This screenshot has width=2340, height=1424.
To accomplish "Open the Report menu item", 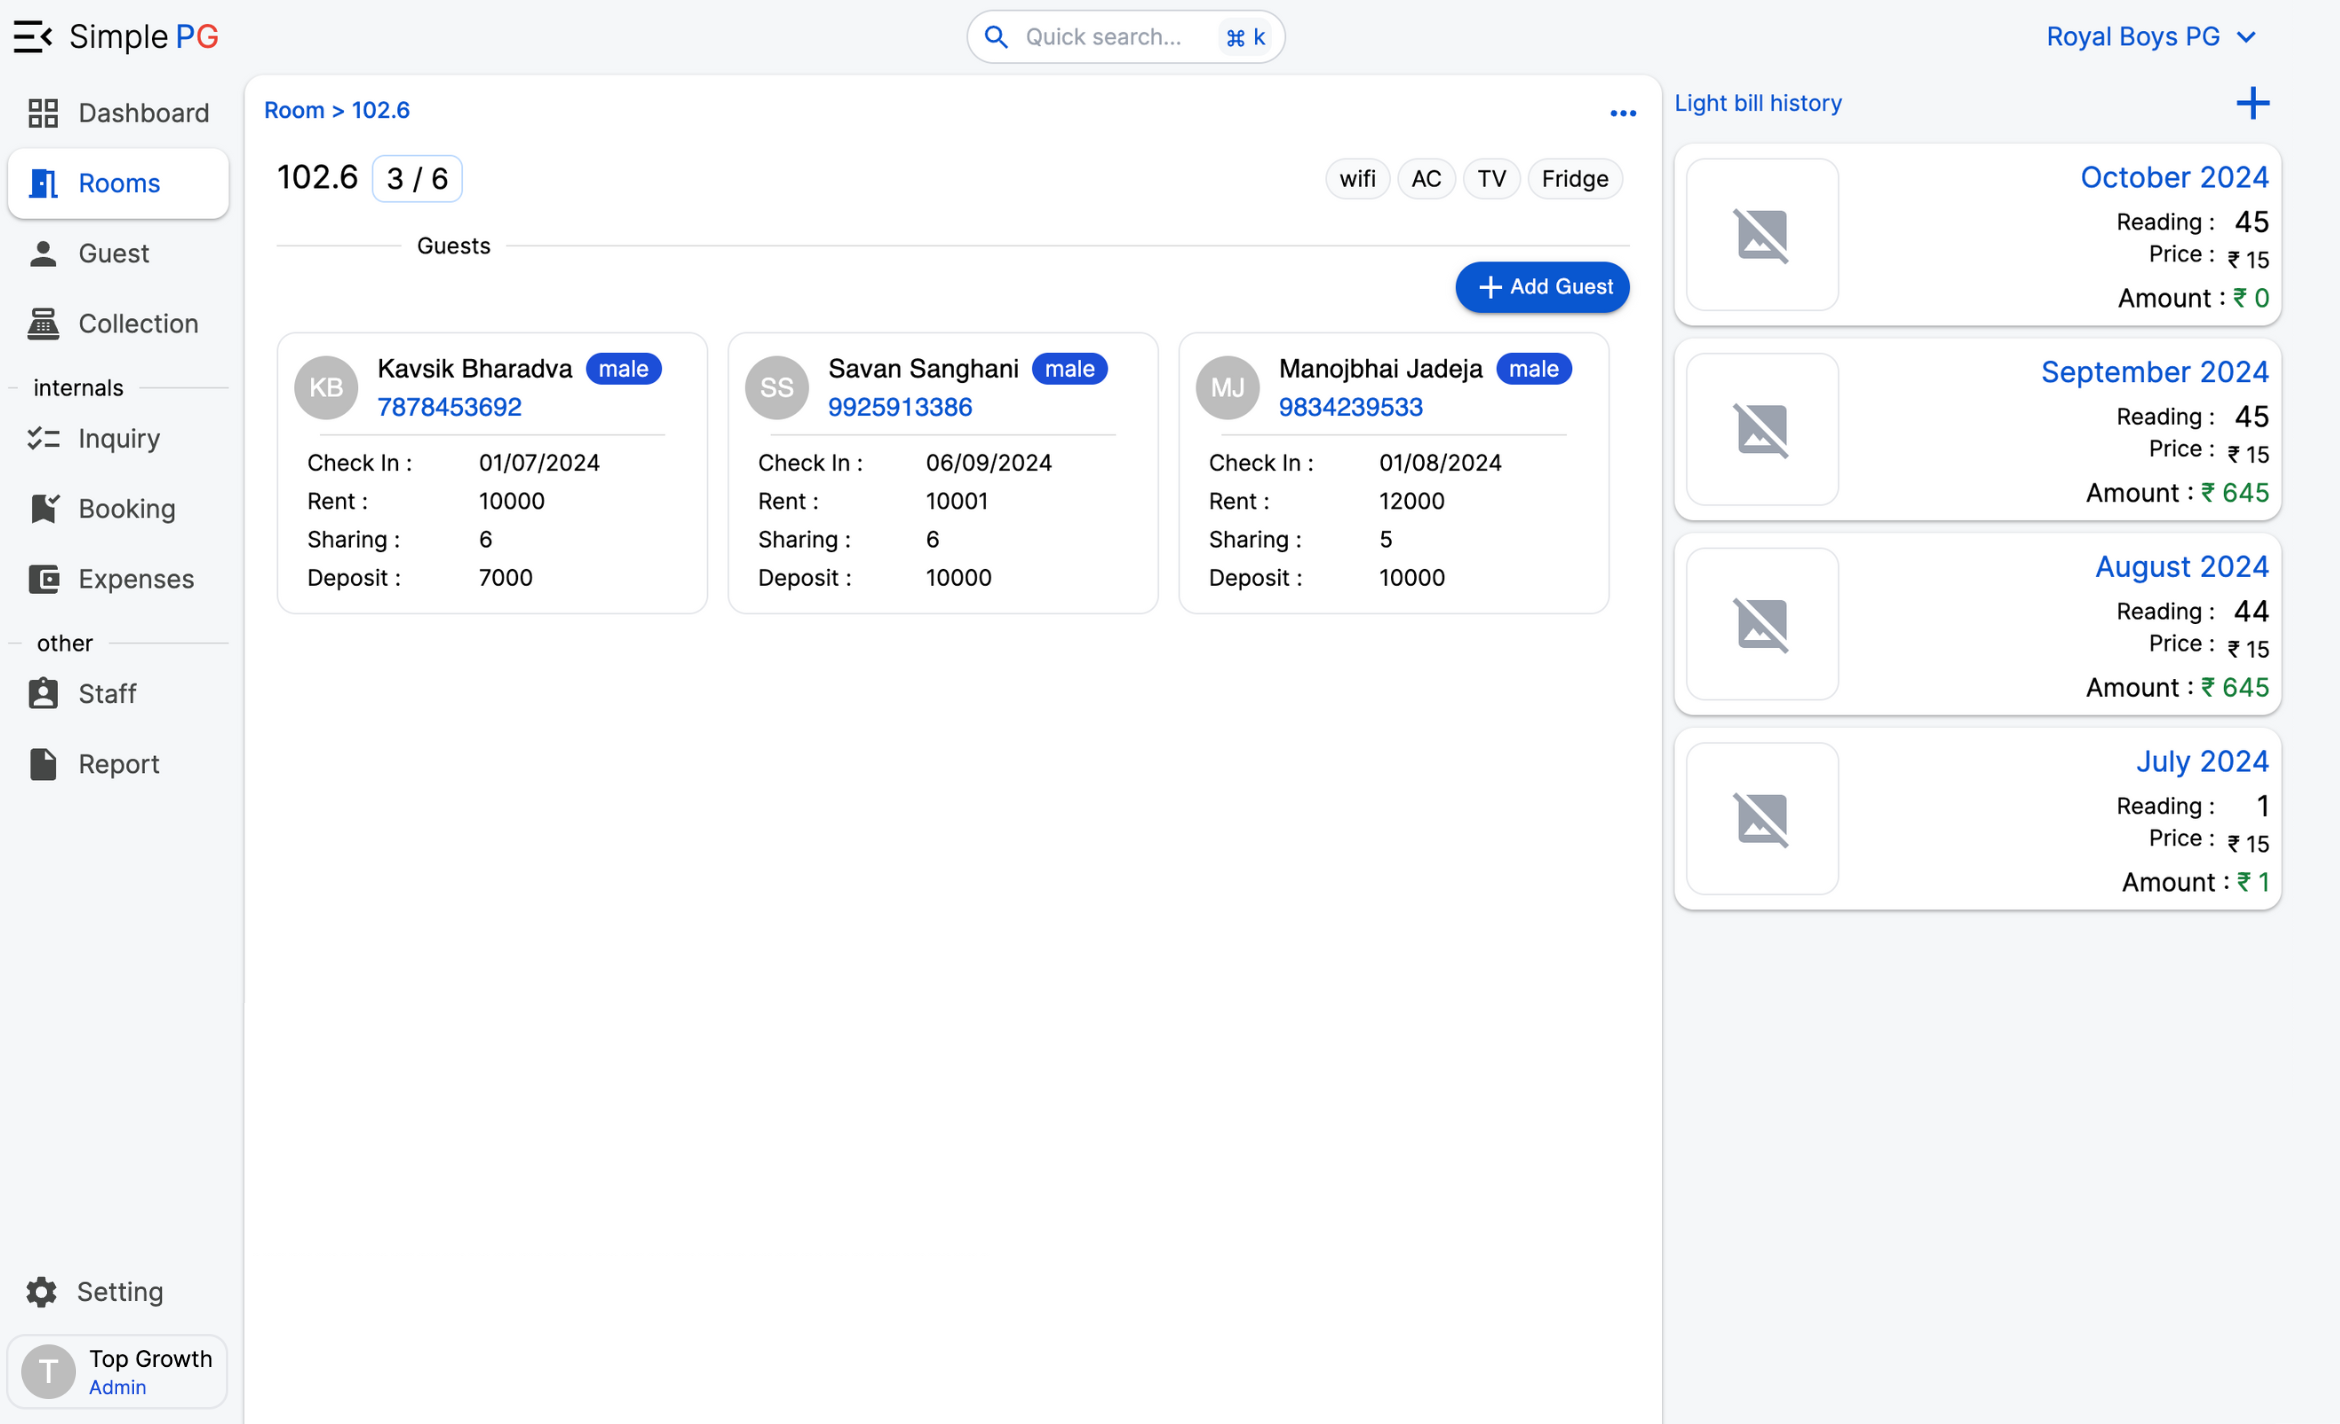I will coord(118,764).
